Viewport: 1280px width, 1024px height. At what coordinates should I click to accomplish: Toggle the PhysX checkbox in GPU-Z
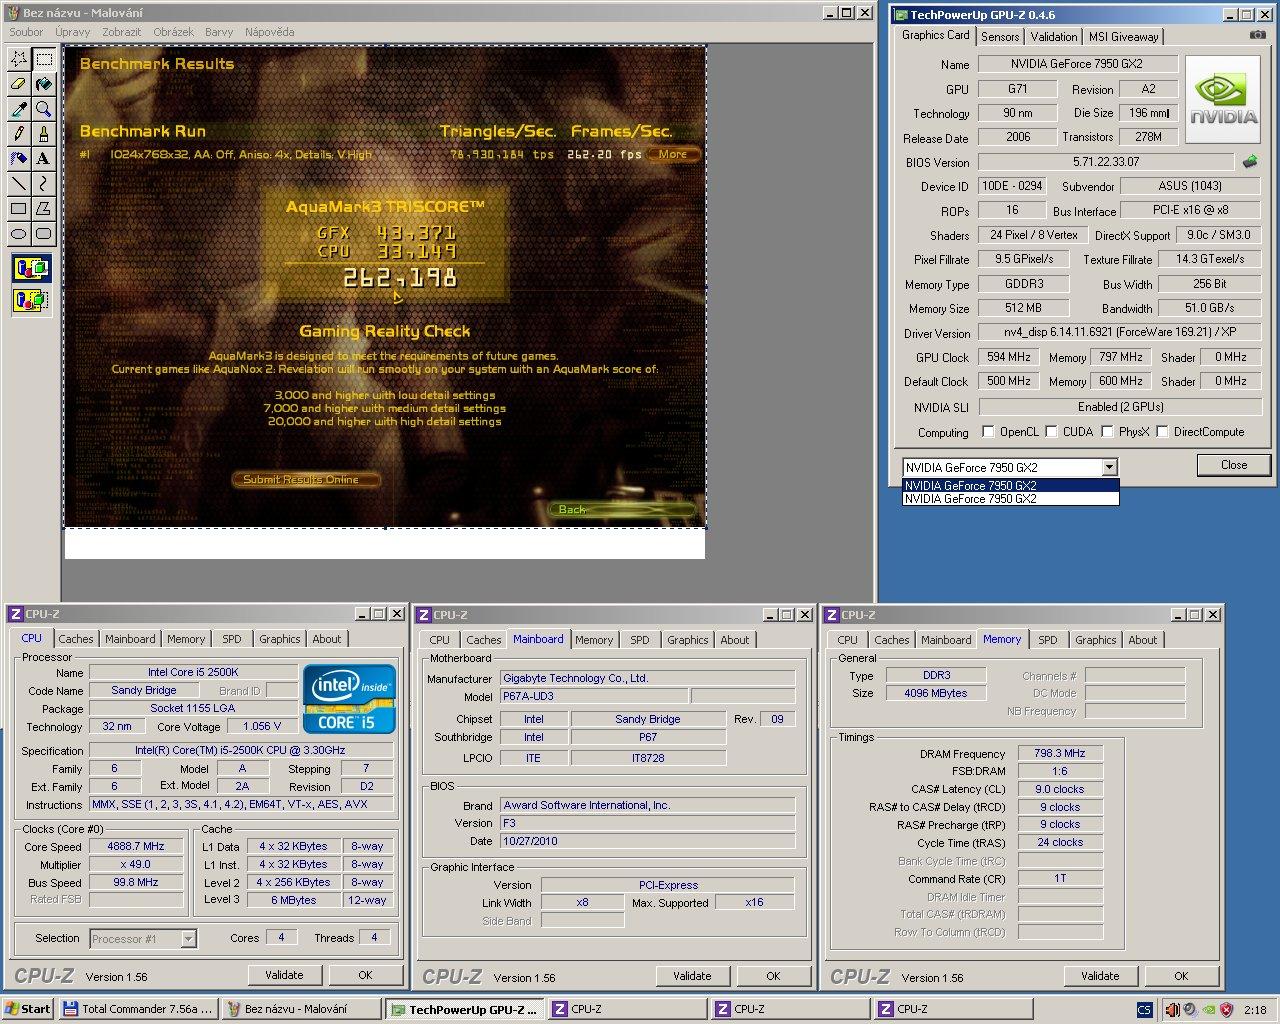point(1107,432)
